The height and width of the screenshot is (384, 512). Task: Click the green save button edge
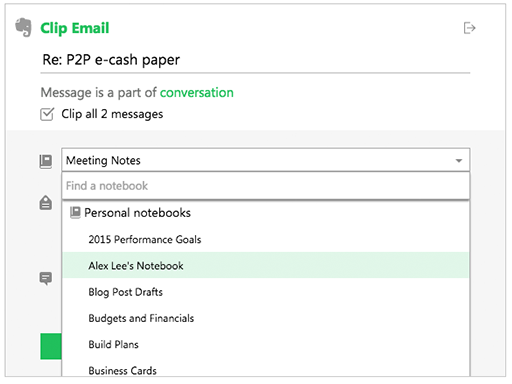coord(51,346)
